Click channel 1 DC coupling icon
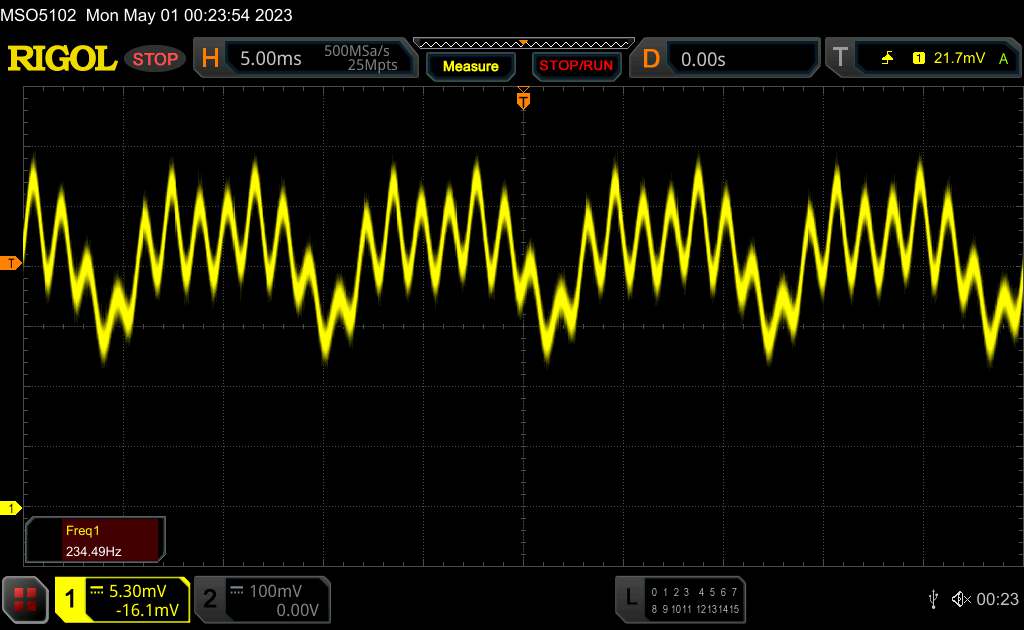Image resolution: width=1024 pixels, height=630 pixels. click(x=97, y=591)
